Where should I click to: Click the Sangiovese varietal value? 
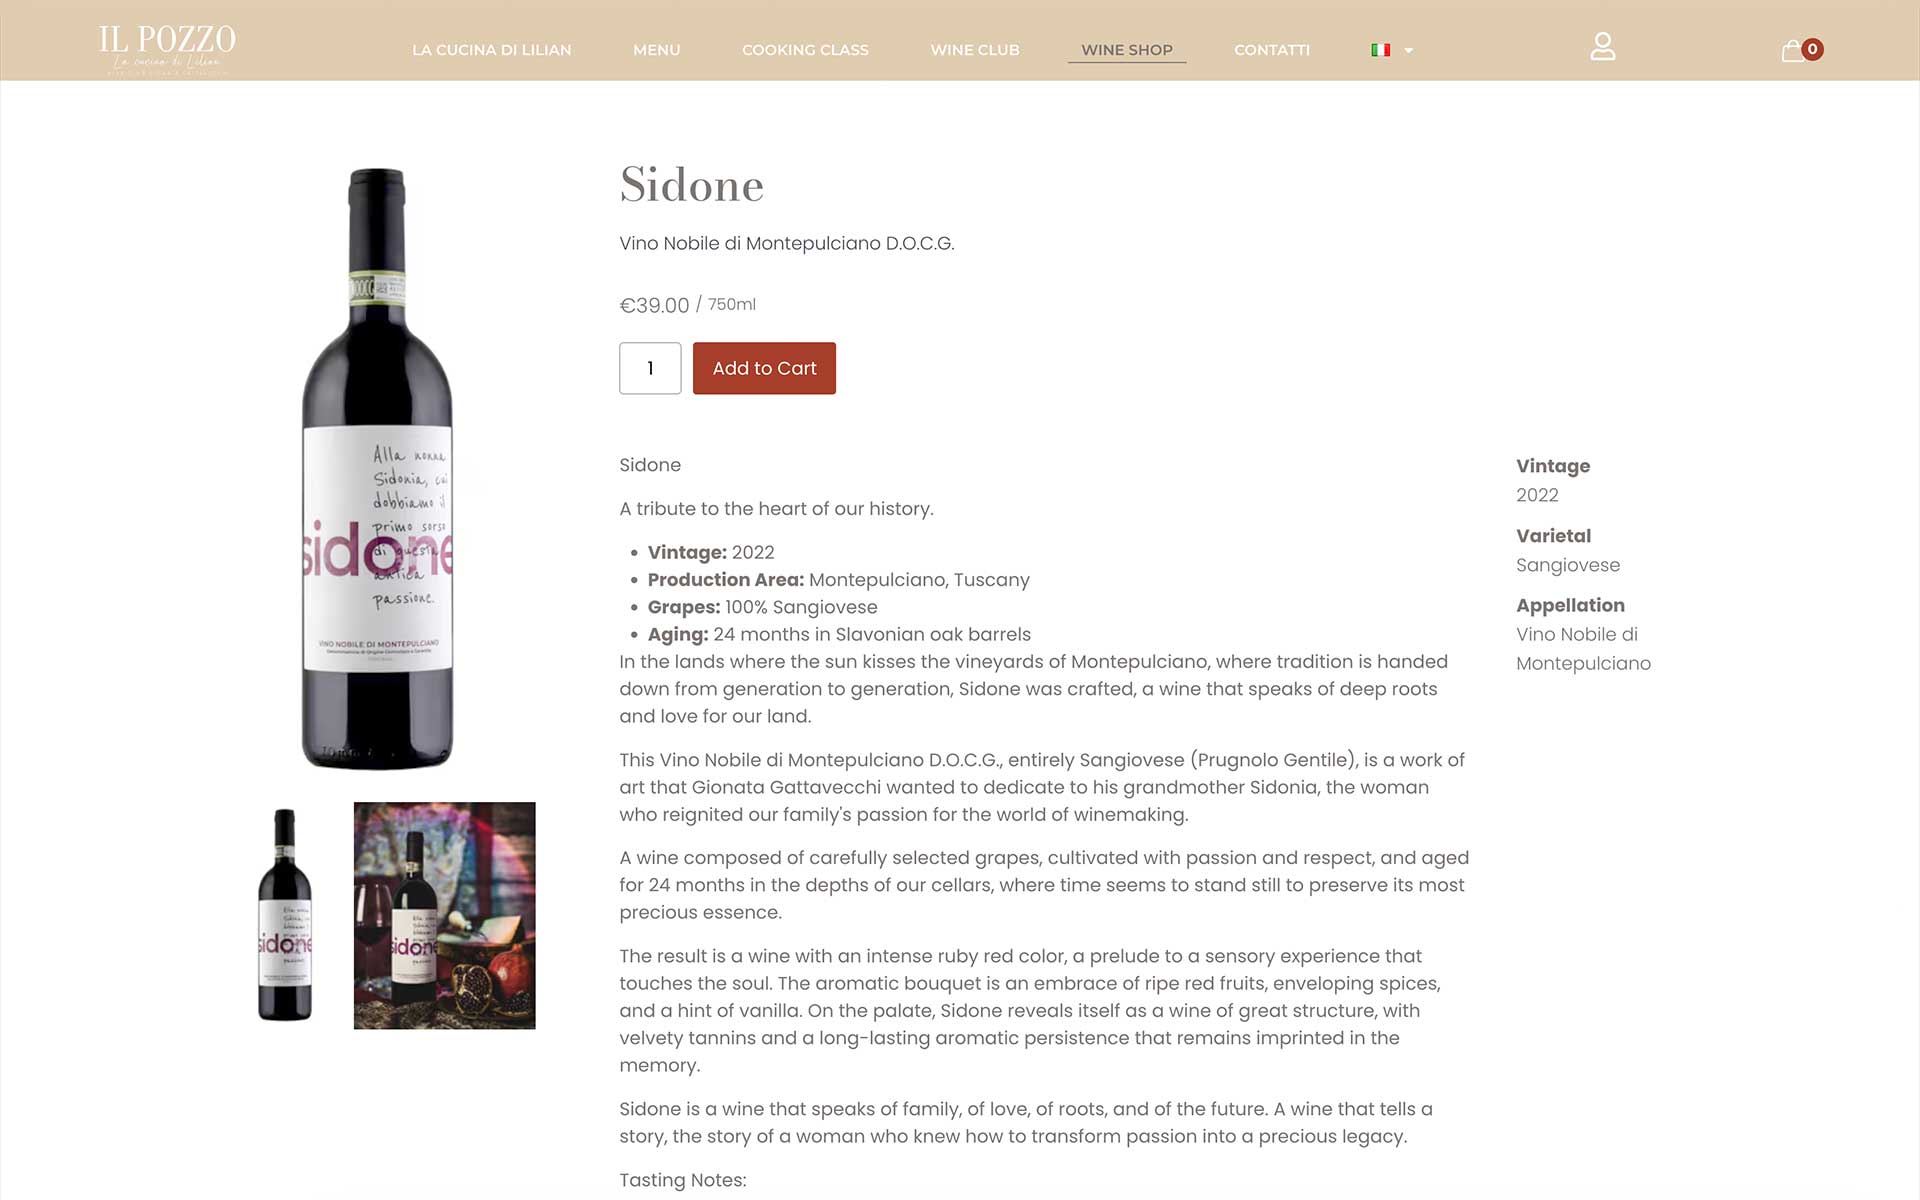1568,565
